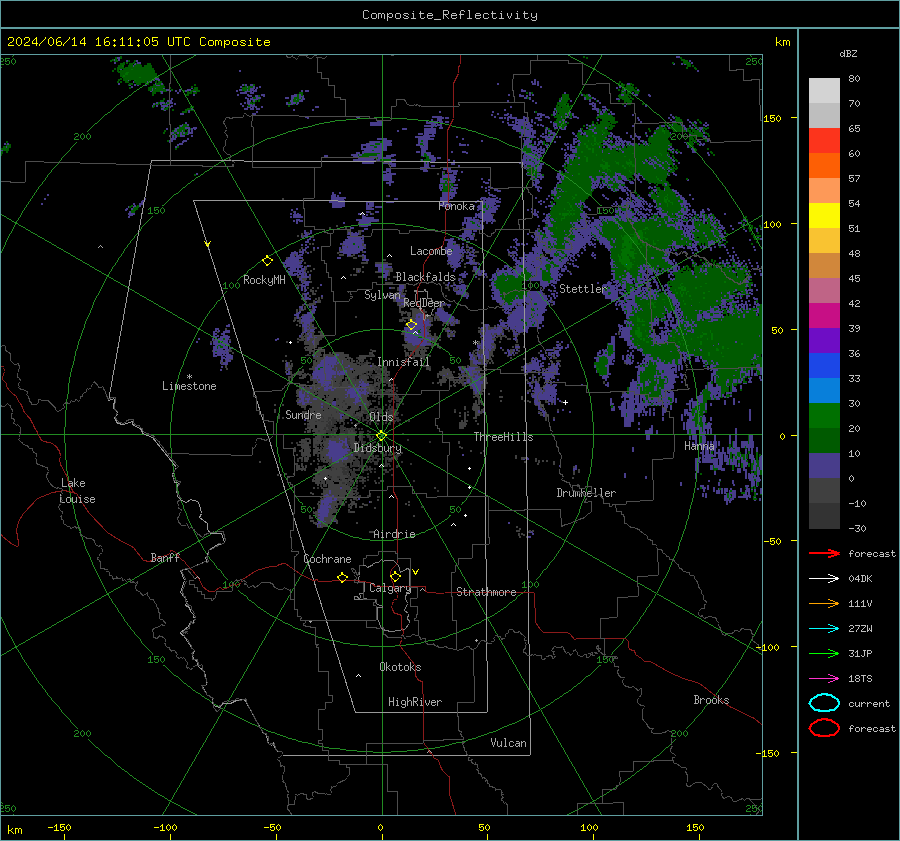Image resolution: width=900 pixels, height=841 pixels.
Task: Click the Lake Louise label
Action: pos(77,491)
